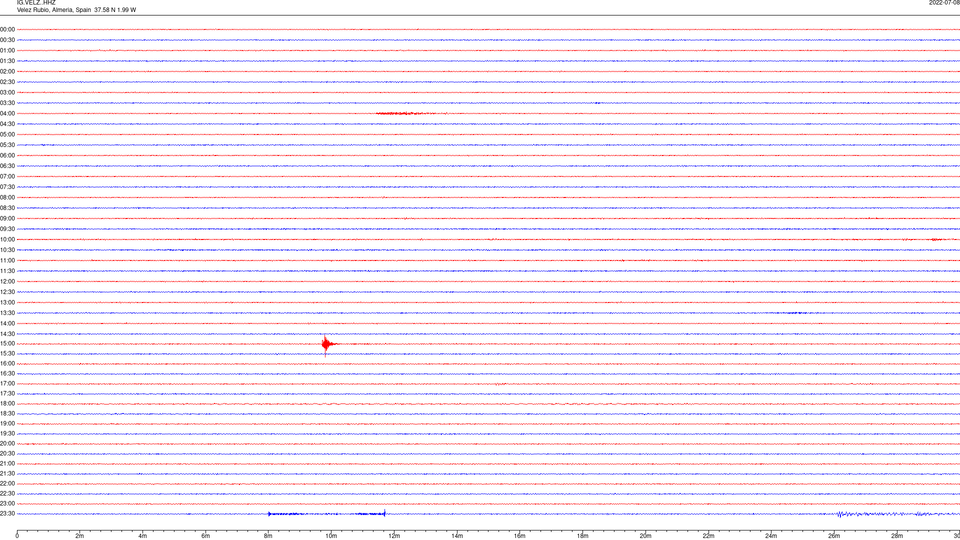The image size is (960, 540).
Task: Click the blue spike near 12m on 23:30 trace
Action: 384,514
